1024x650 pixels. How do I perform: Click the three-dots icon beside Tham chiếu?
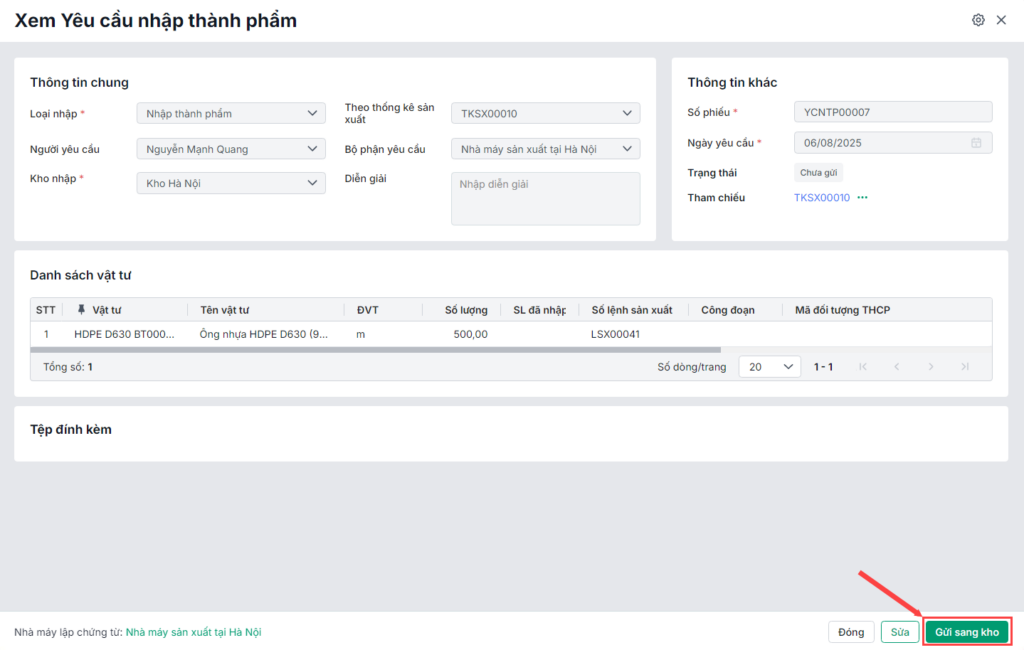tap(862, 198)
